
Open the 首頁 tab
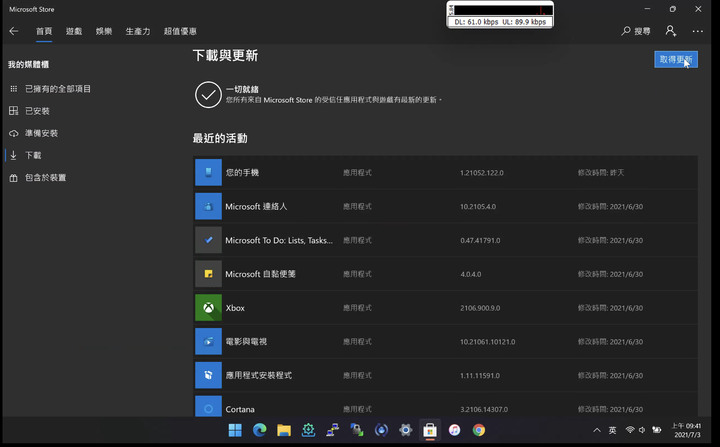pos(44,31)
